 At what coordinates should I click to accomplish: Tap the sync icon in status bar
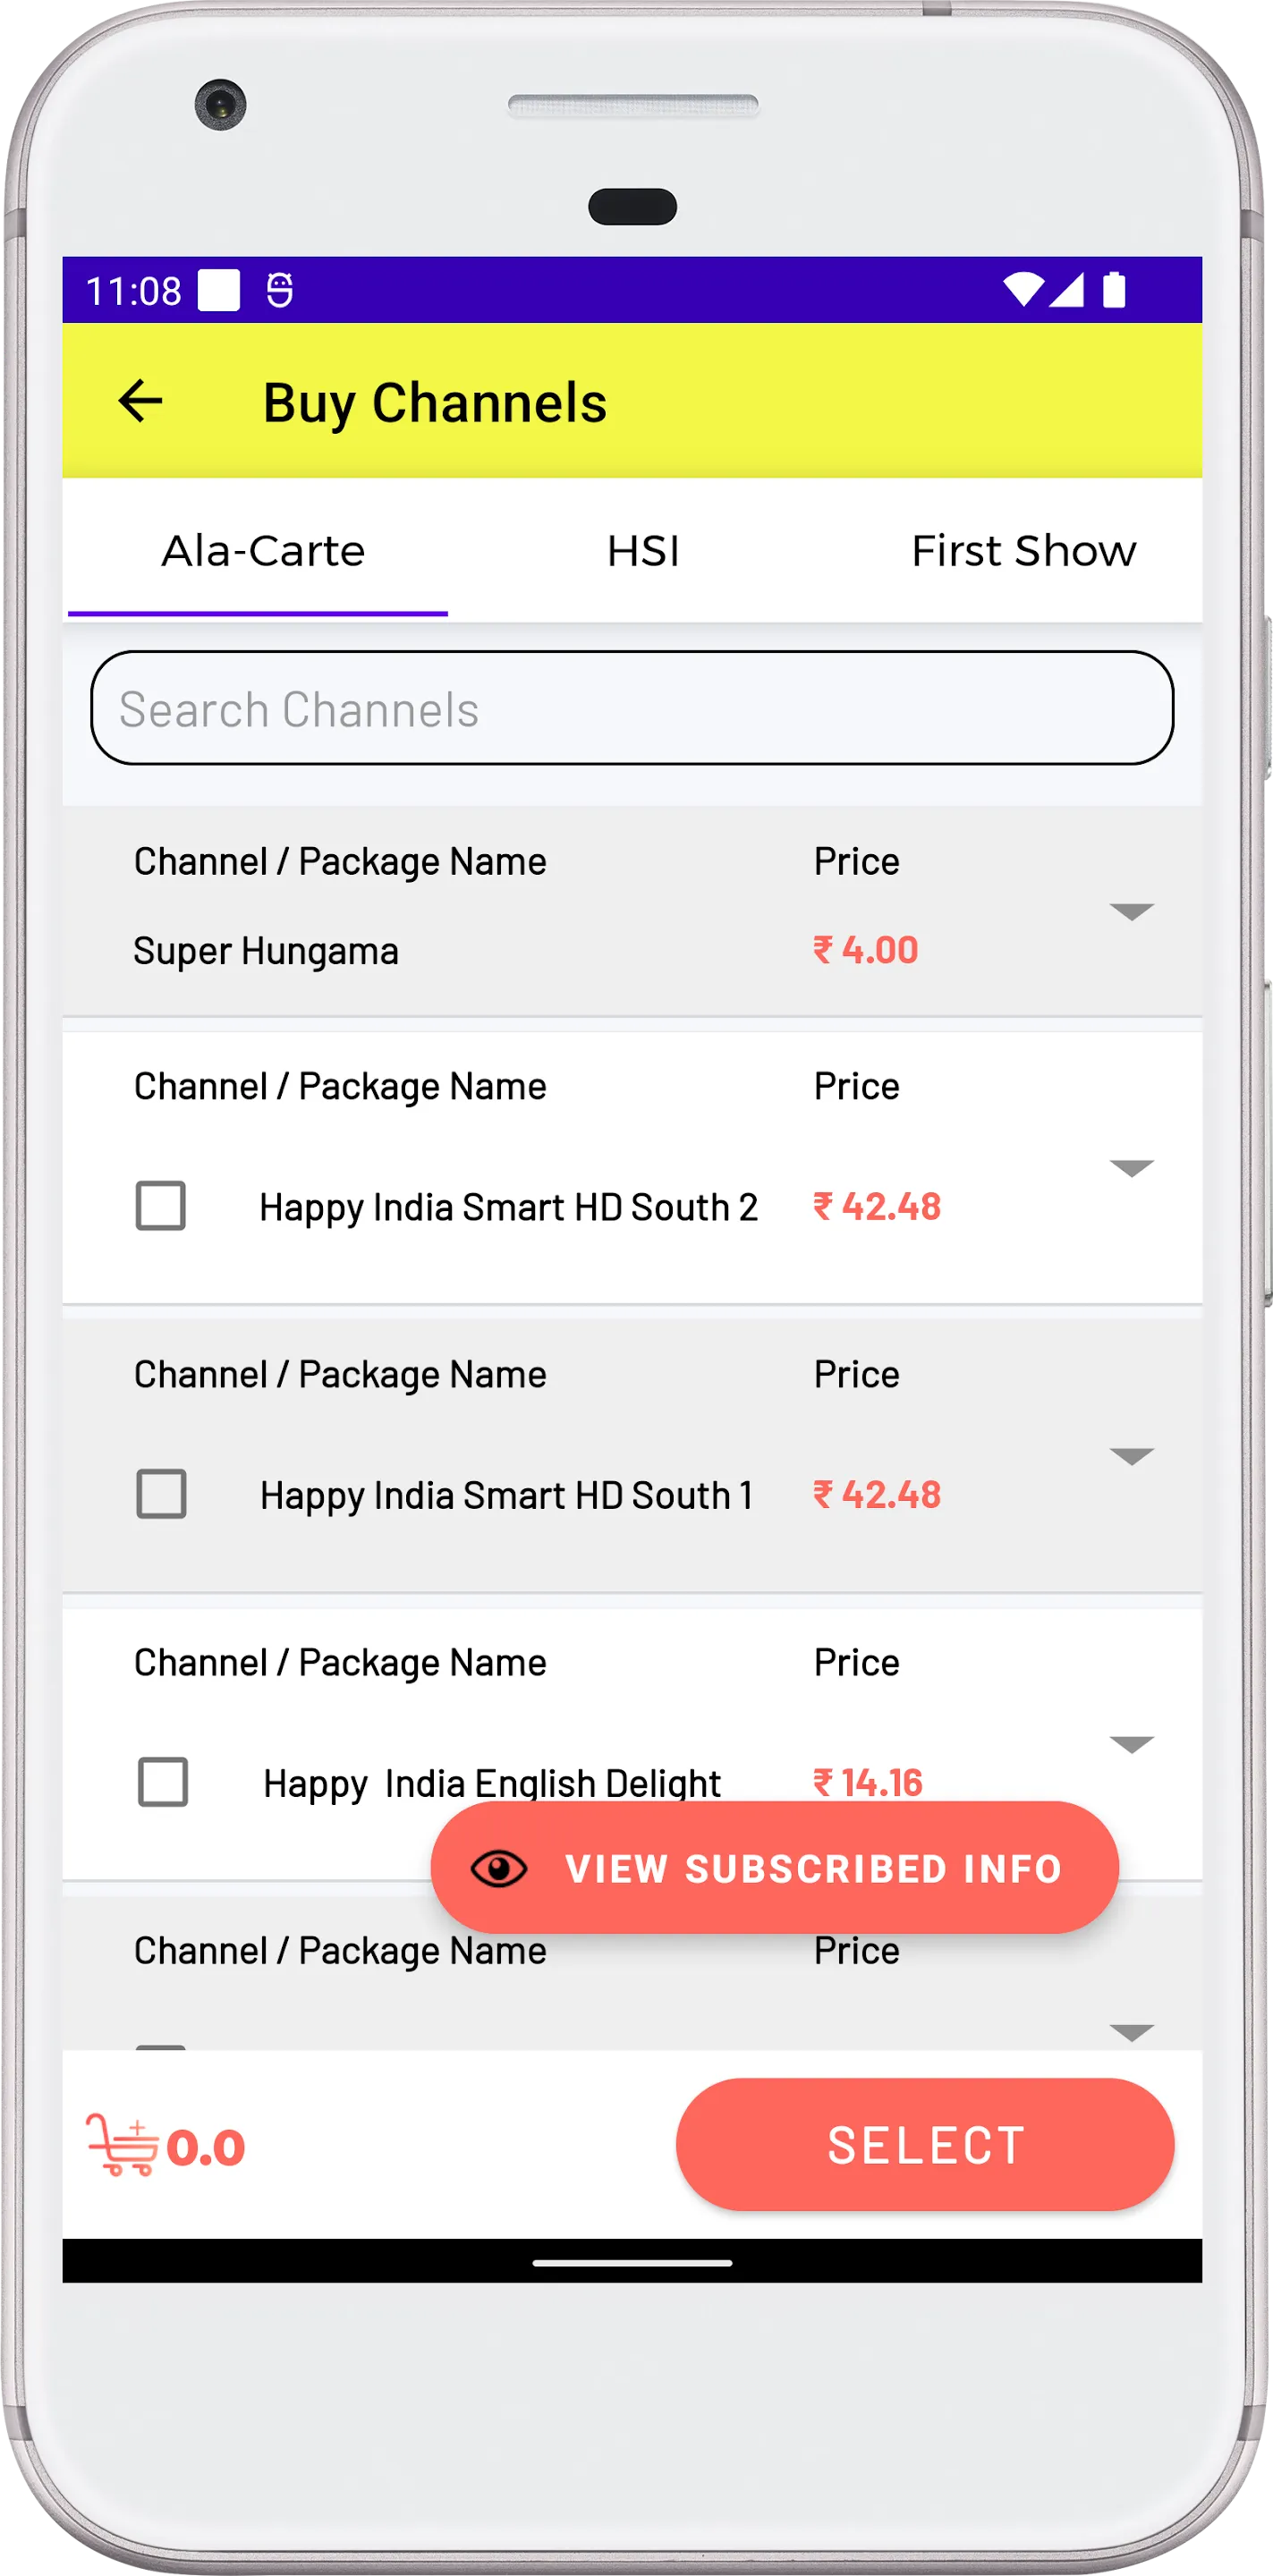coord(280,290)
